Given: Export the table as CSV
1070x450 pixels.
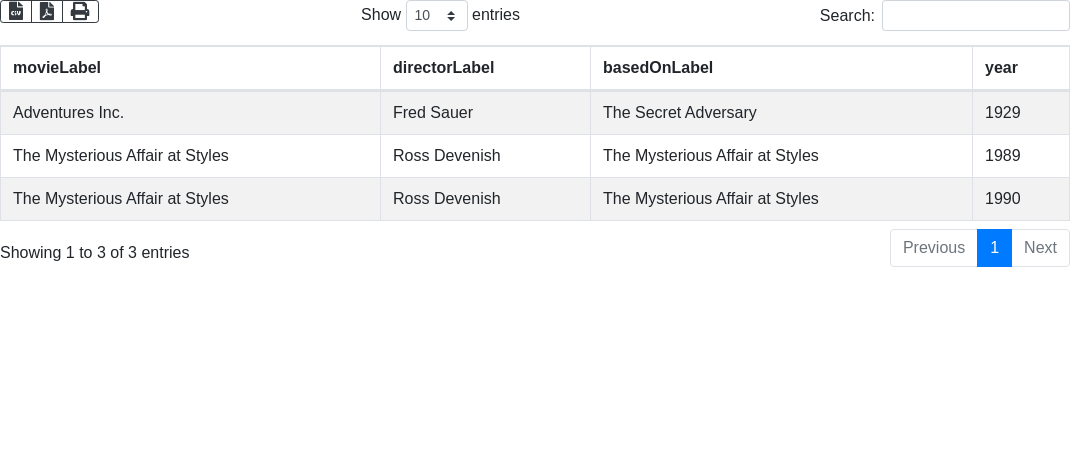Looking at the screenshot, I should [16, 11].
